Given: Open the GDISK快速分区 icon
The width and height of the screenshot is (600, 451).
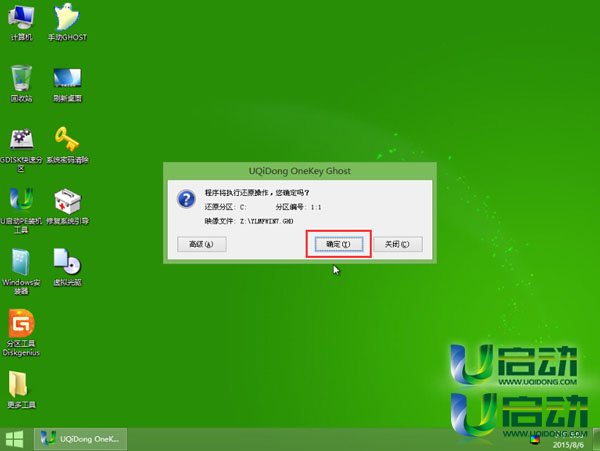Looking at the screenshot, I should coord(21,150).
